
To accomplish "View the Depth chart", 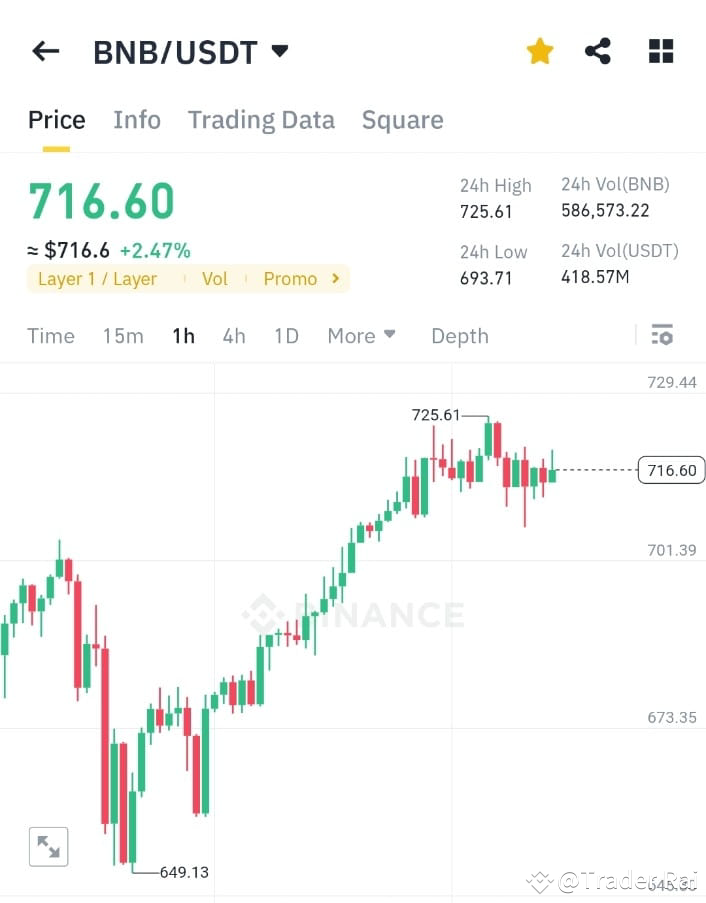I will [x=459, y=336].
